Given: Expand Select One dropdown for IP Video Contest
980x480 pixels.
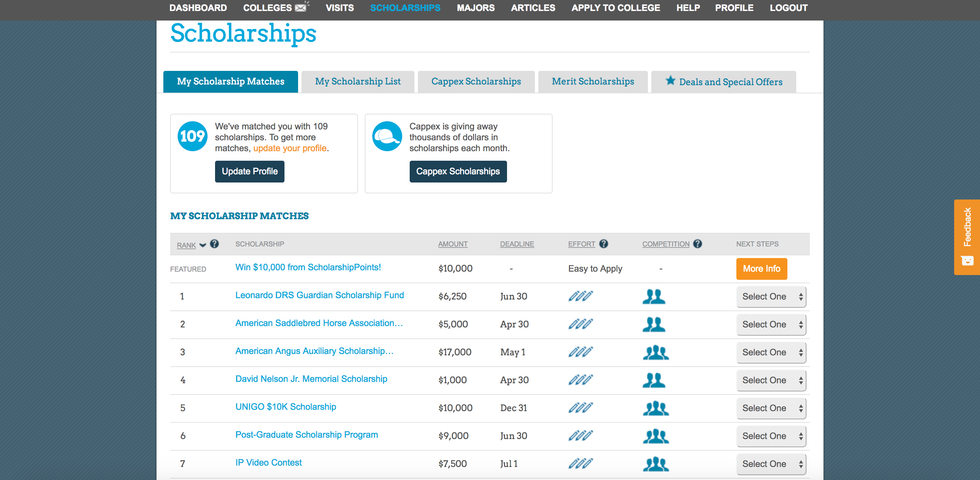Looking at the screenshot, I should click(x=771, y=464).
